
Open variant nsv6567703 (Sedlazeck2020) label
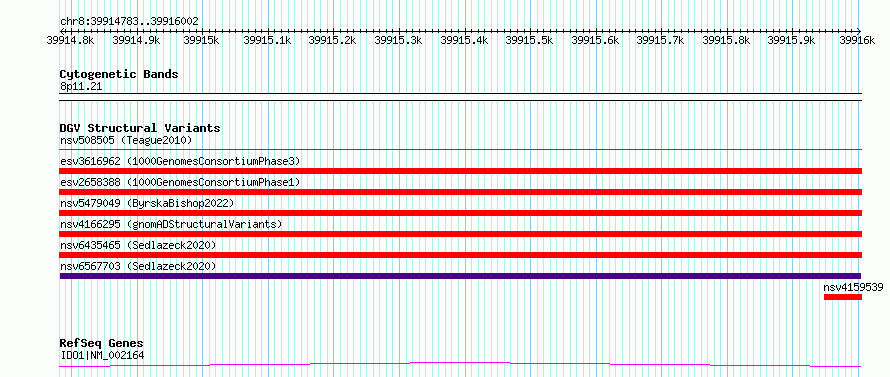[x=138, y=266]
